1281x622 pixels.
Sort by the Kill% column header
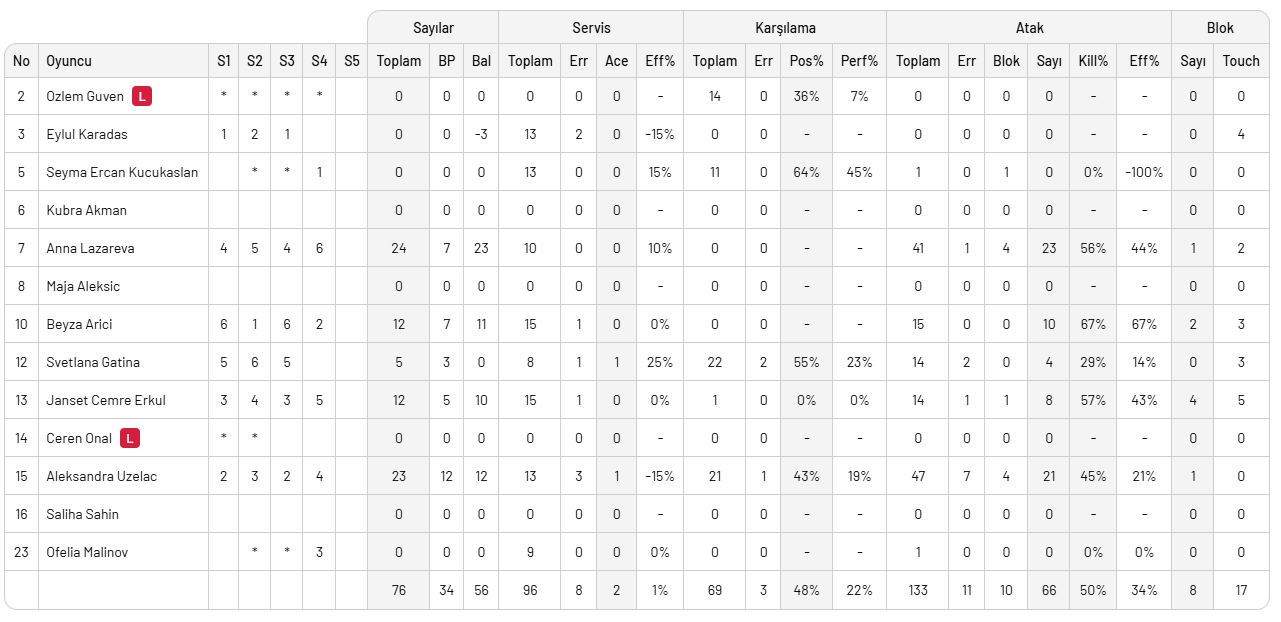(1093, 61)
